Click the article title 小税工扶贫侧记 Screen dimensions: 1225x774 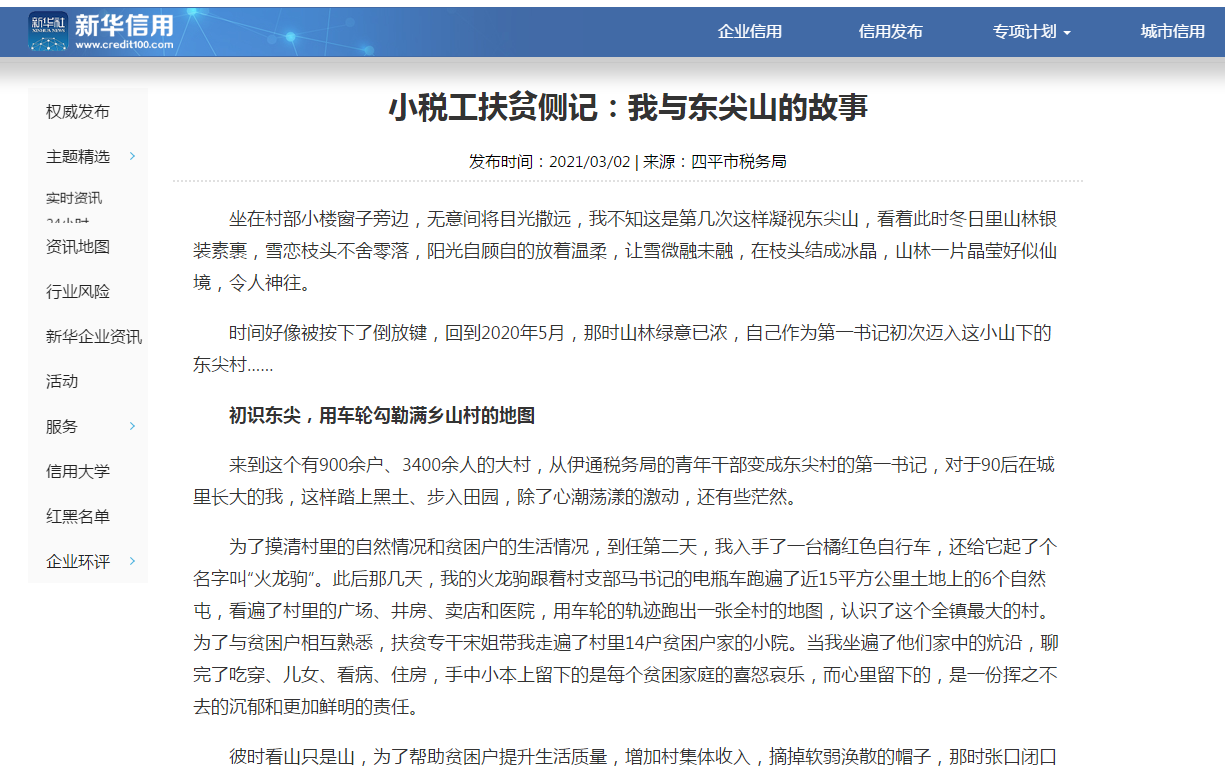628,108
